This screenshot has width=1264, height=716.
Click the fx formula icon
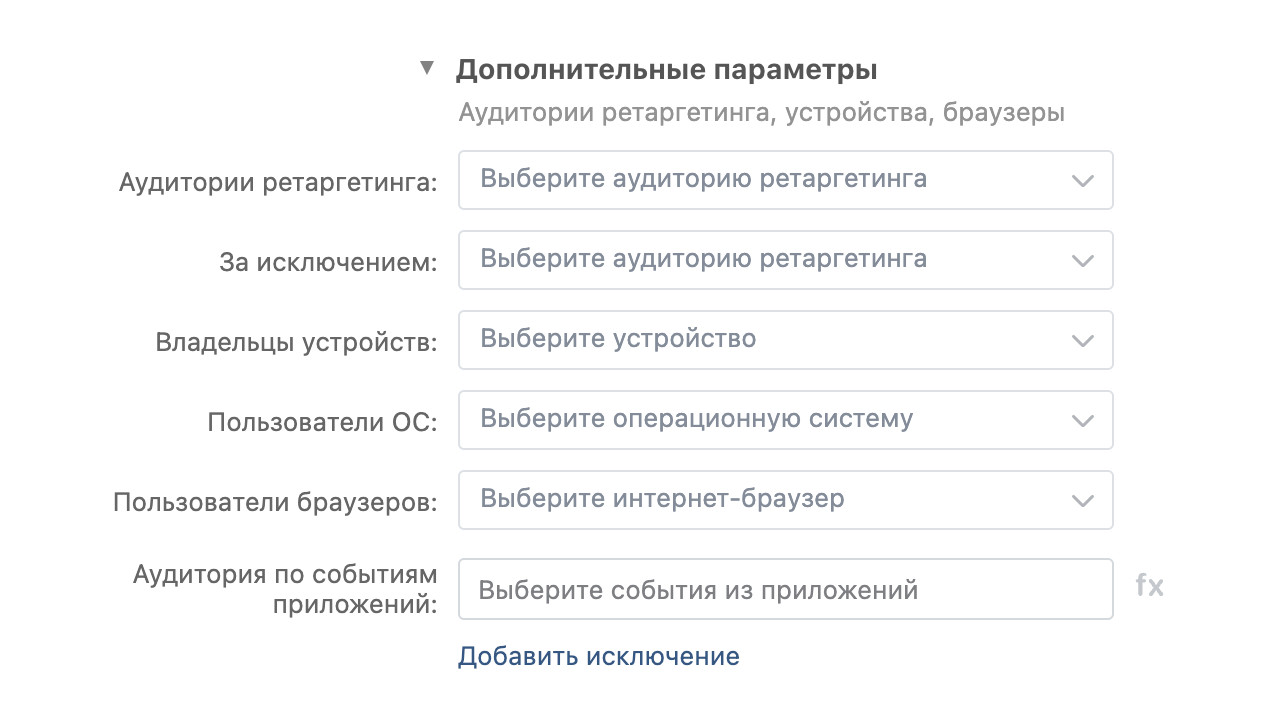(1149, 586)
